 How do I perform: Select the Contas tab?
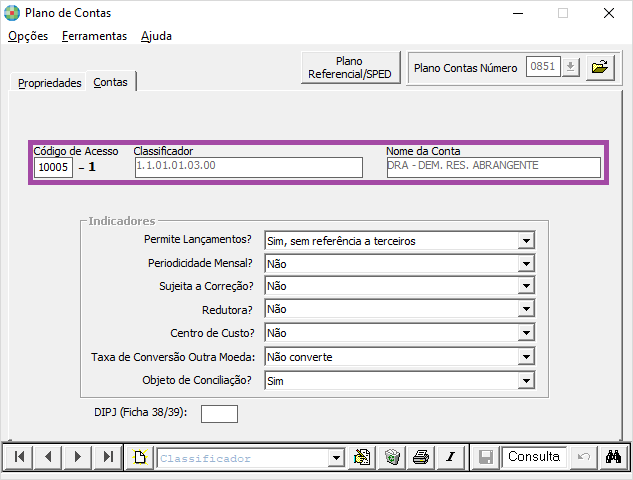[x=110, y=82]
